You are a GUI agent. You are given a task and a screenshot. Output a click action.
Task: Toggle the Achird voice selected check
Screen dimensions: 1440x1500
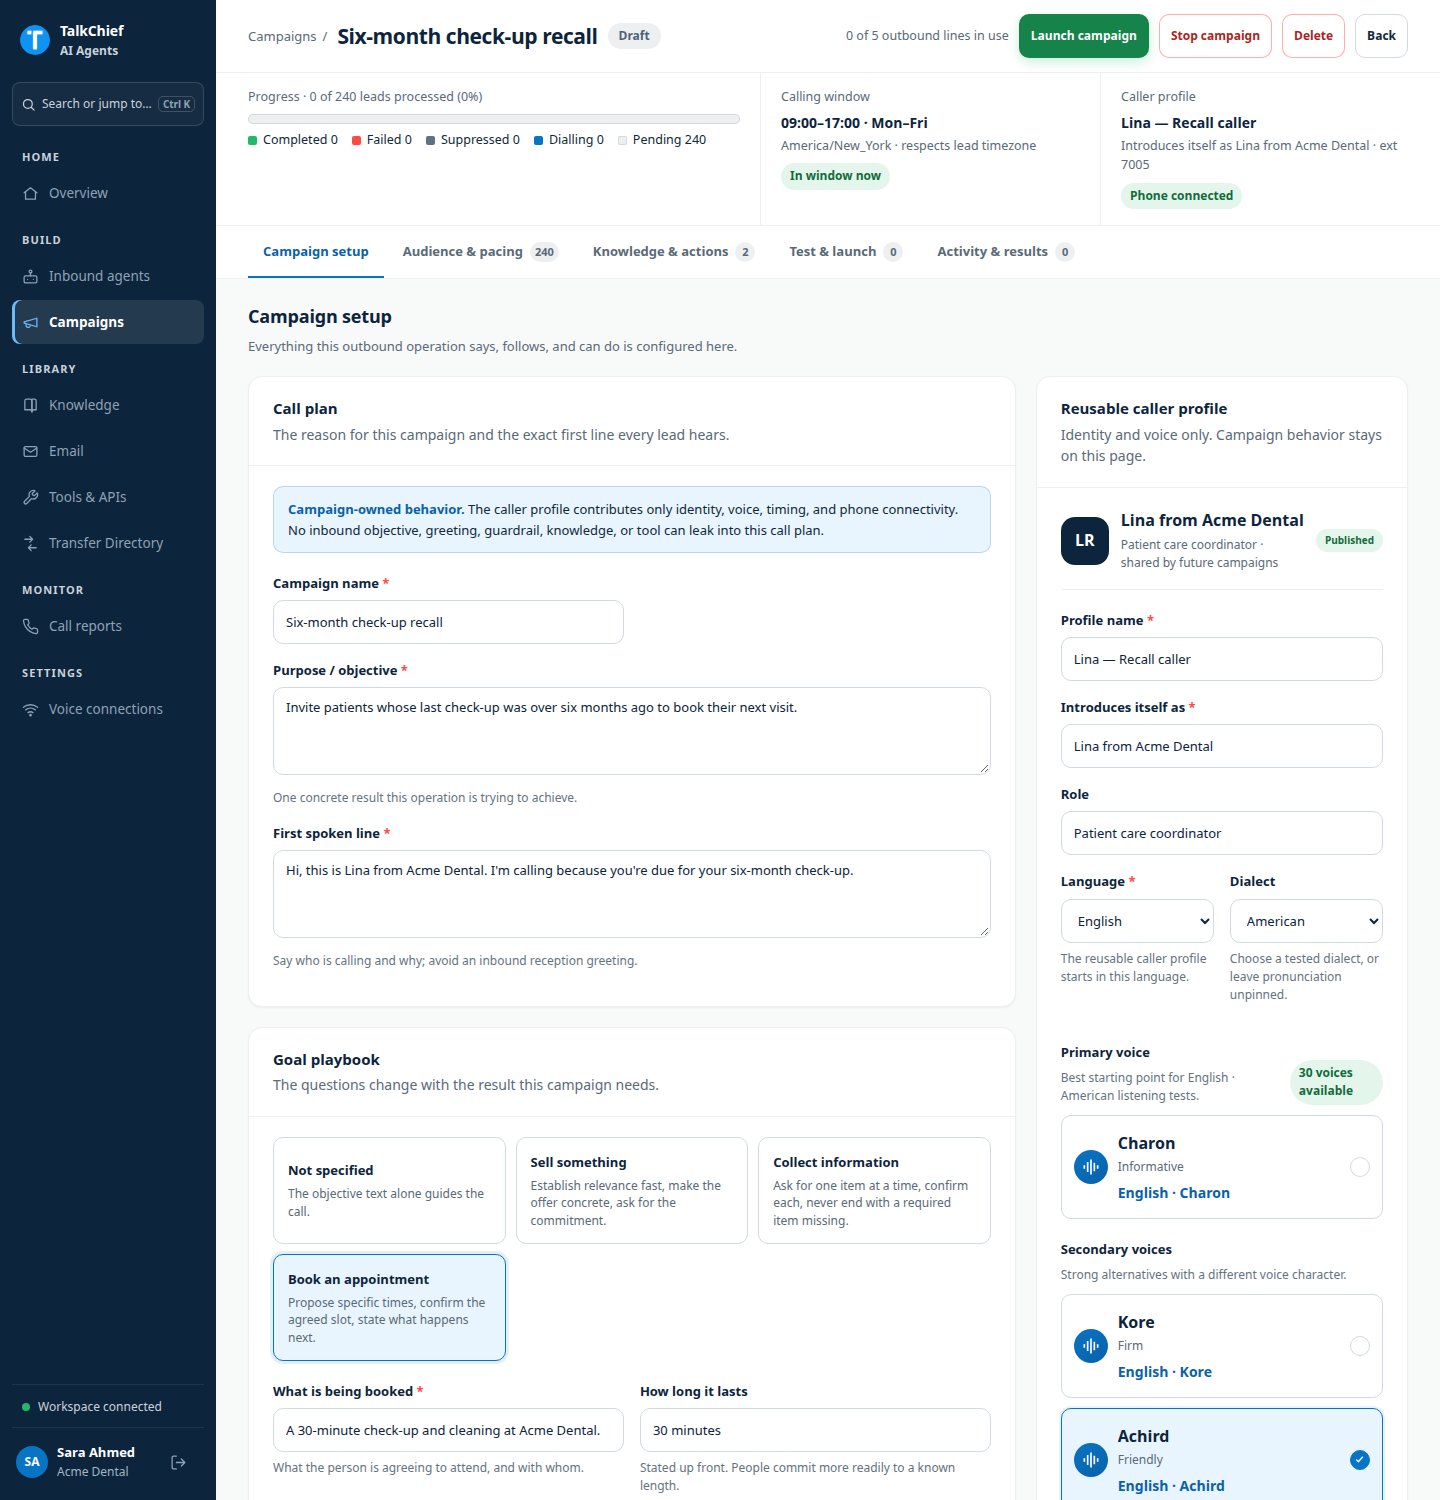[1360, 1460]
